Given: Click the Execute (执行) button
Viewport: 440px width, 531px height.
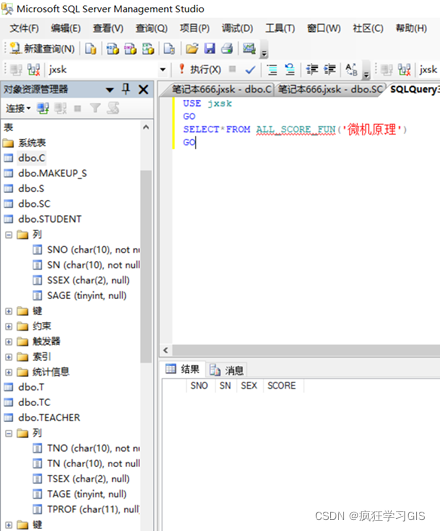Looking at the screenshot, I should coord(200,69).
